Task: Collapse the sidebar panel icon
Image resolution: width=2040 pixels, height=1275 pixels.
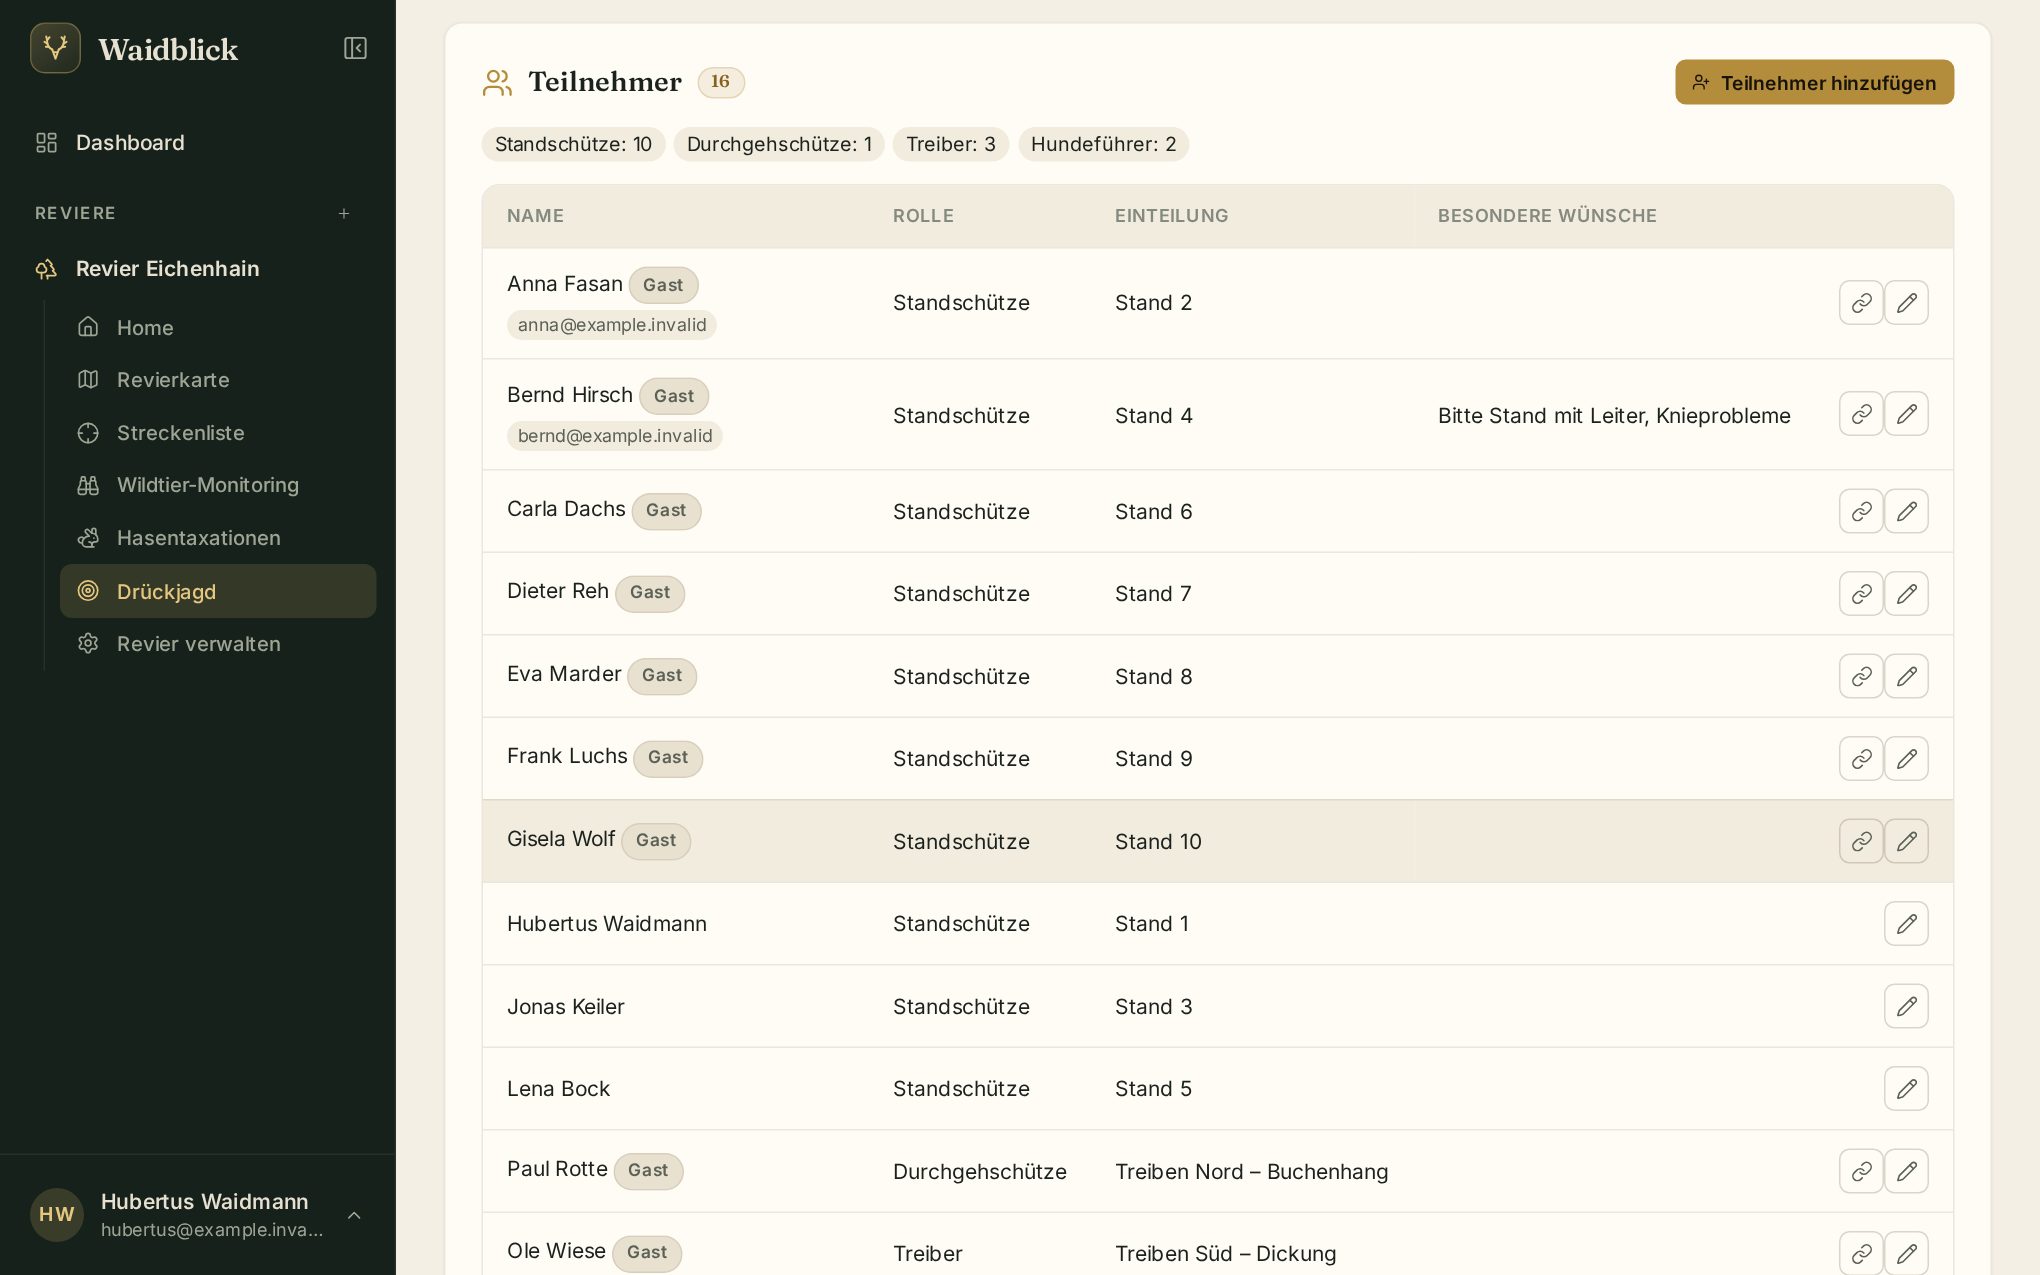Action: tap(355, 48)
